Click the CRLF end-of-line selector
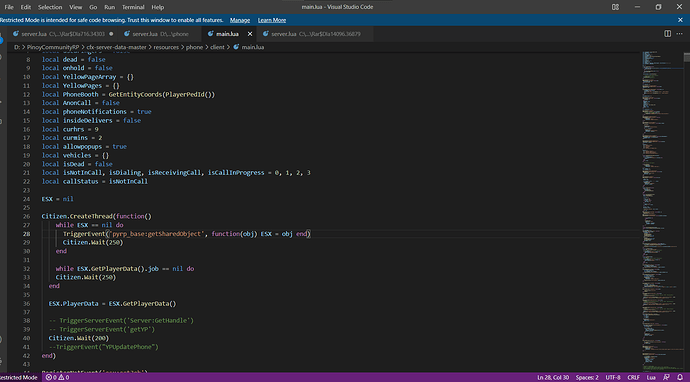This screenshot has width=690, height=382. coord(633,378)
